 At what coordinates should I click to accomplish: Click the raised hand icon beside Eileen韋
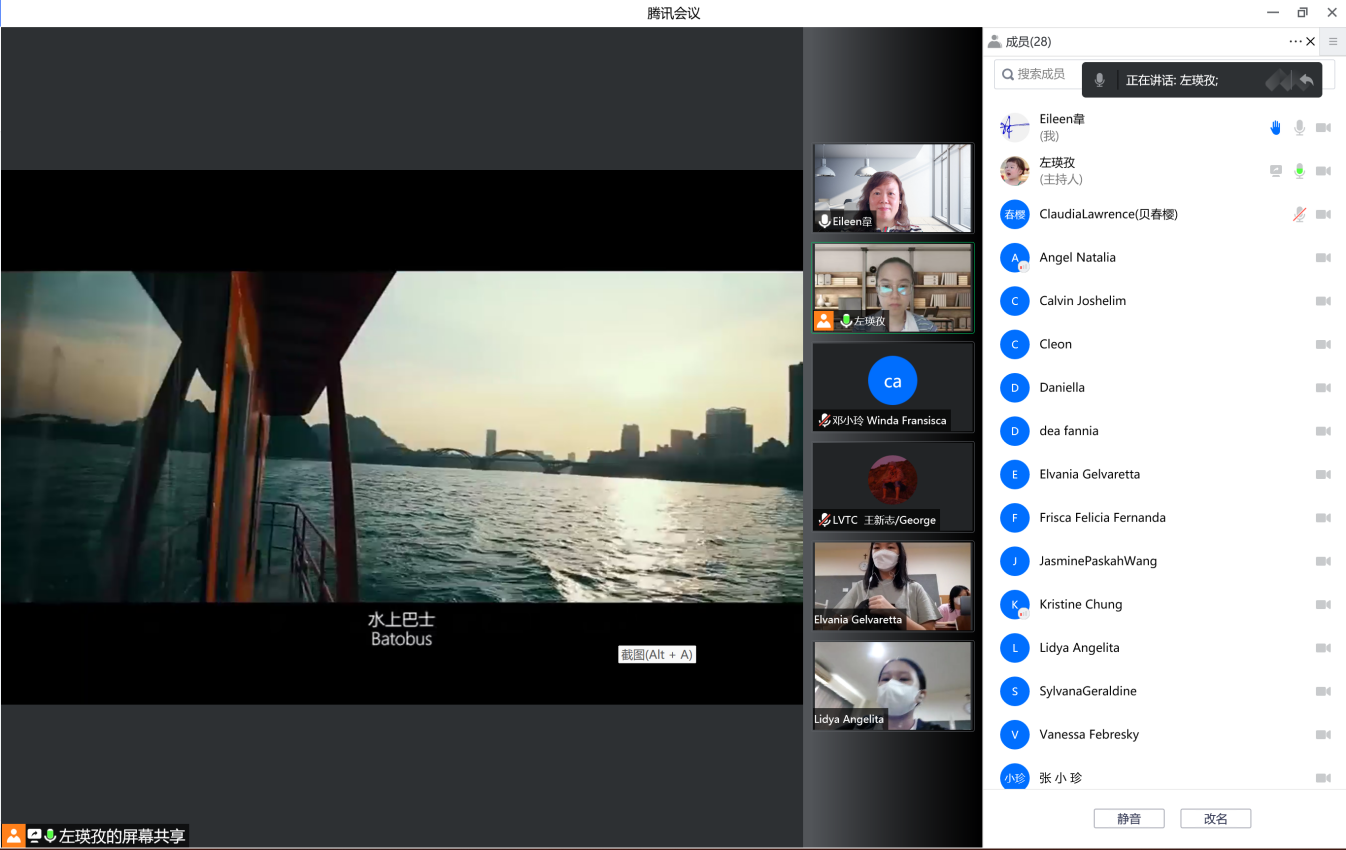pos(1275,128)
